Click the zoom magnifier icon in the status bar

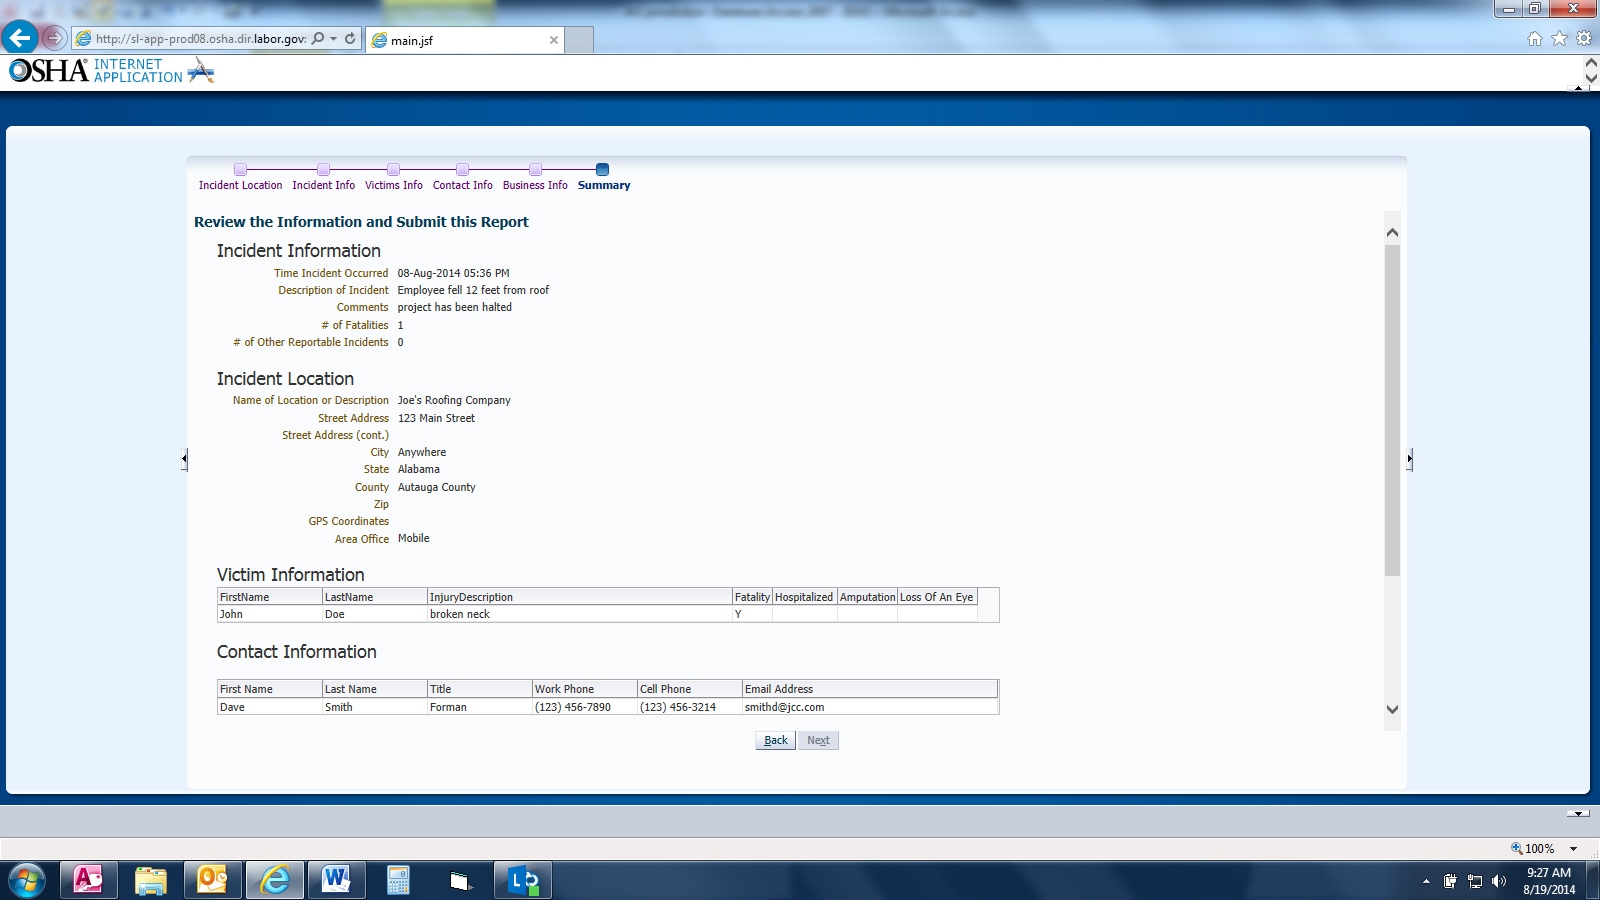(x=1516, y=848)
